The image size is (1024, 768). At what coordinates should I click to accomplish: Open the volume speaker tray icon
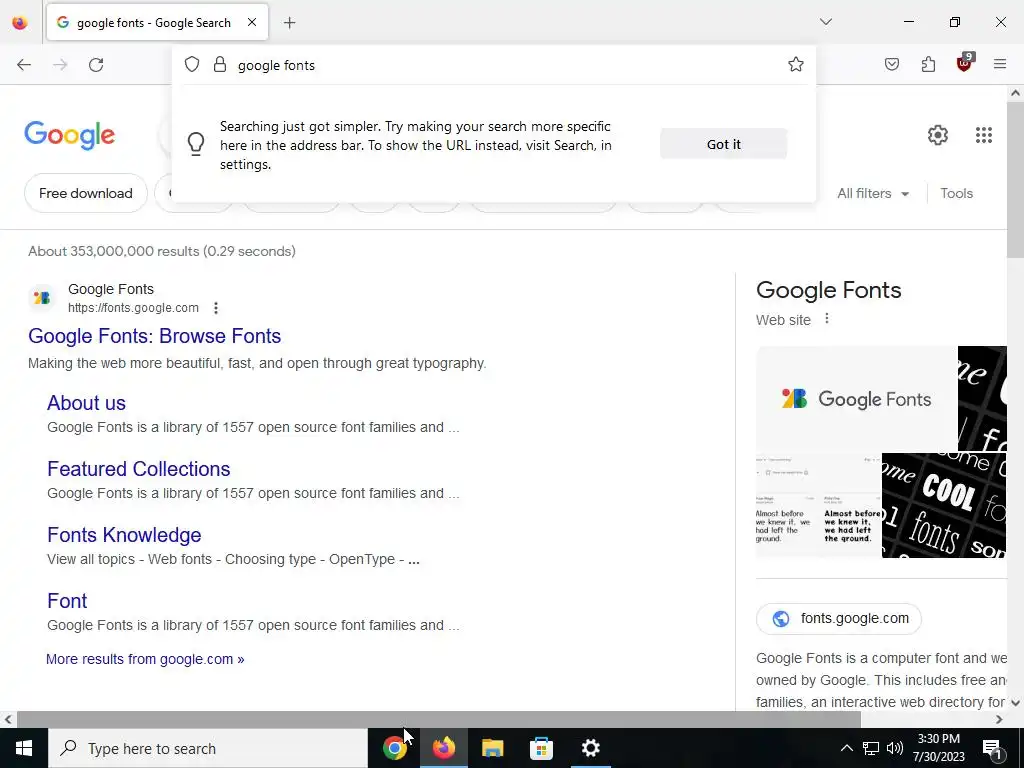(895, 748)
